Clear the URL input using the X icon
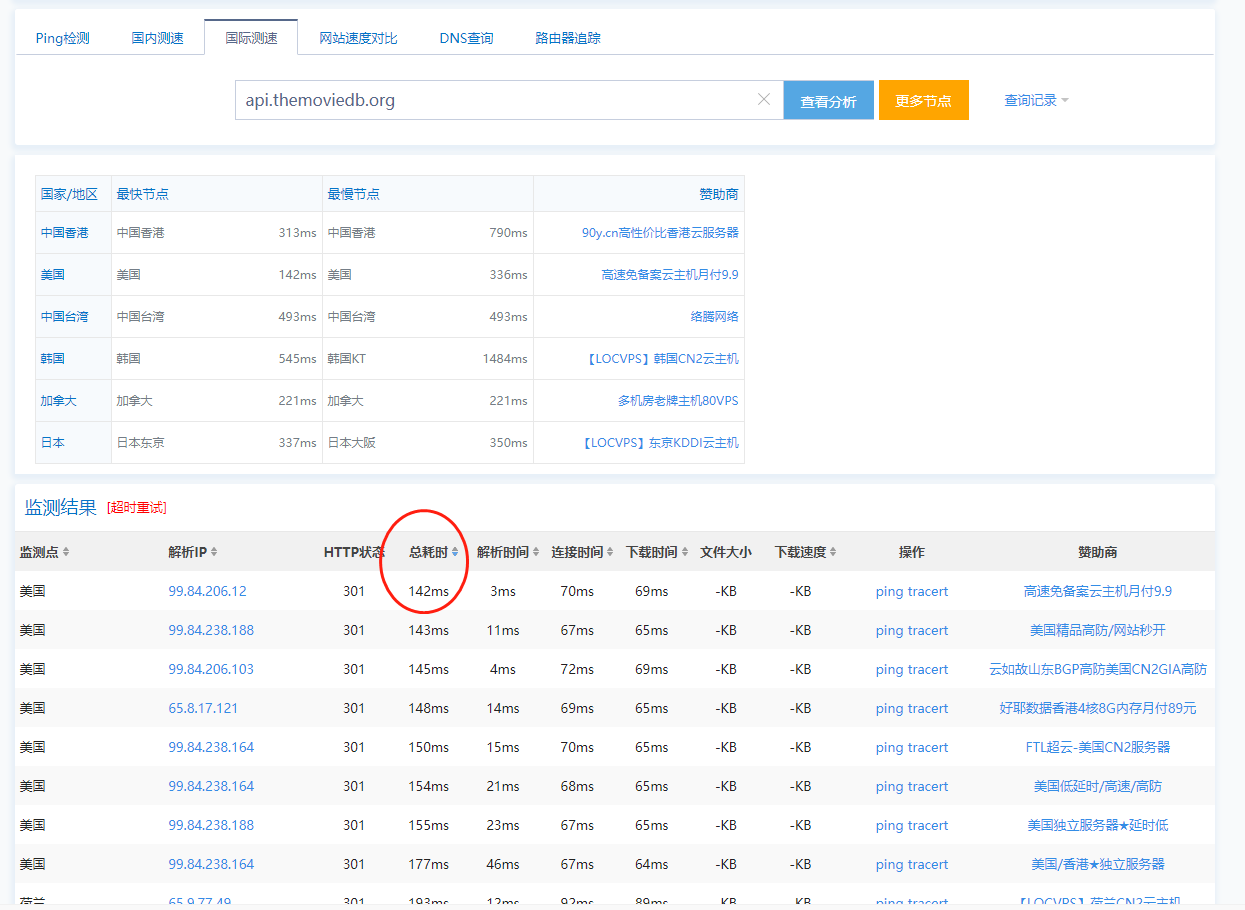The width and height of the screenshot is (1245, 910). tap(764, 99)
